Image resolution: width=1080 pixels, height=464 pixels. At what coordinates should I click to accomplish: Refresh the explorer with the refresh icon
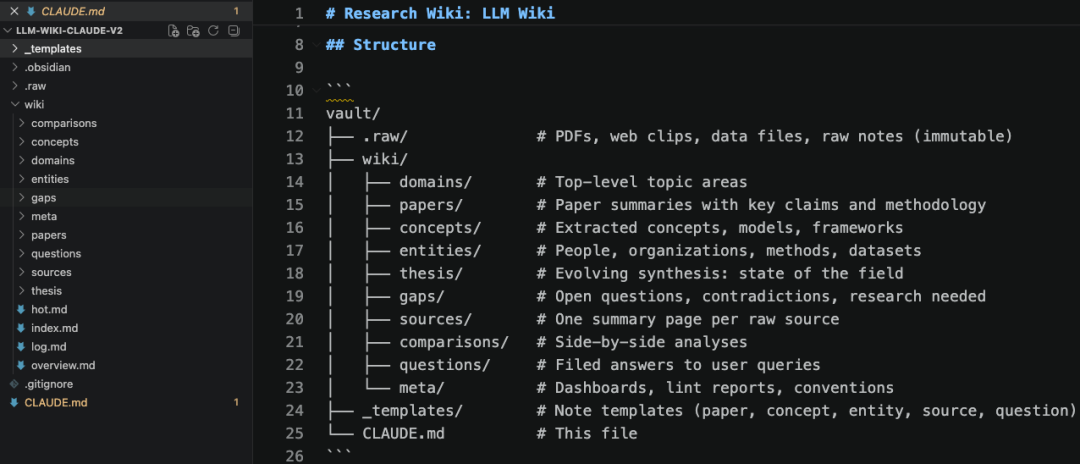pos(214,30)
